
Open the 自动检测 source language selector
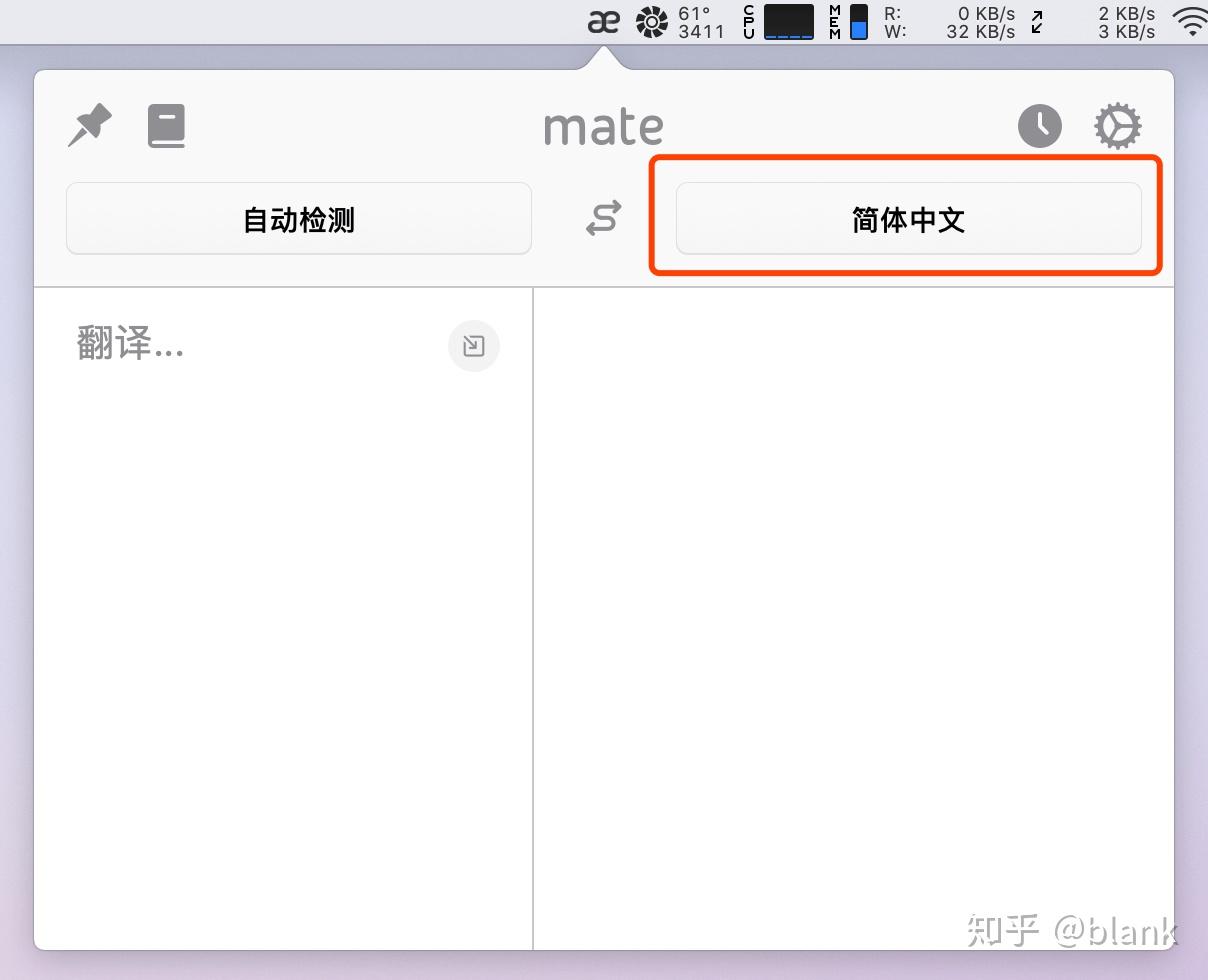[x=297, y=218]
